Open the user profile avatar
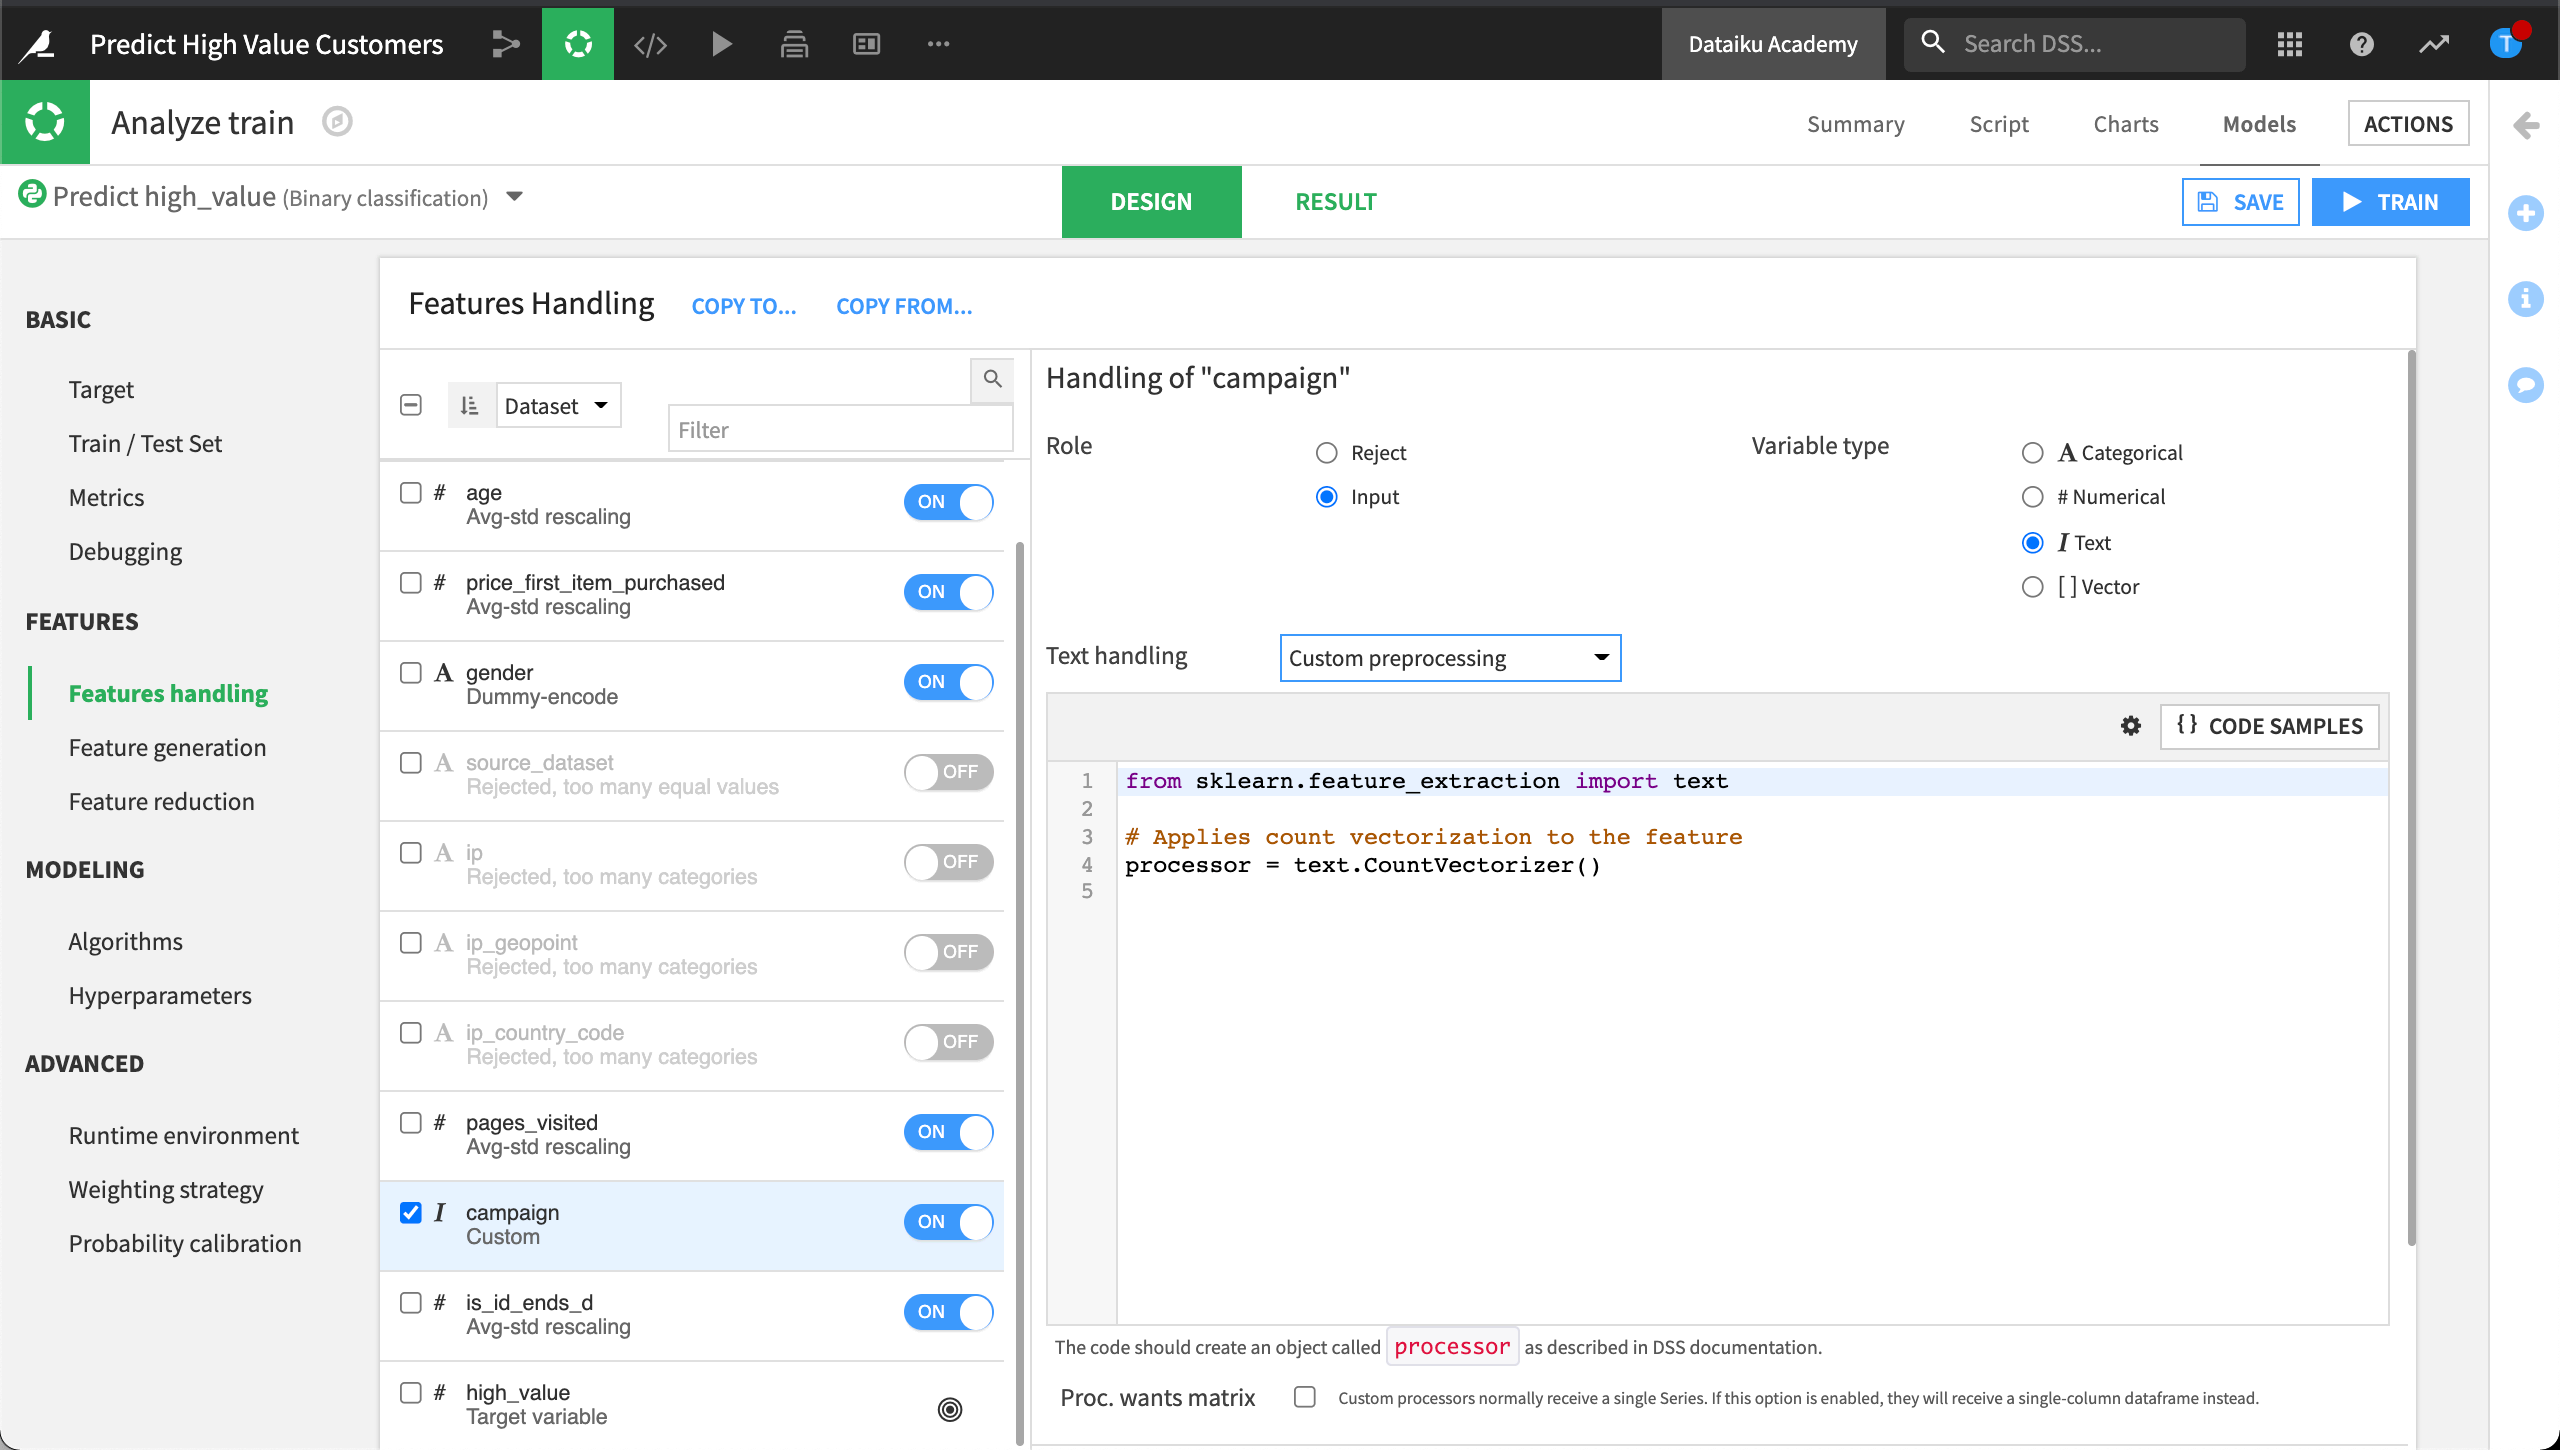2560x1450 pixels. click(x=2505, y=44)
